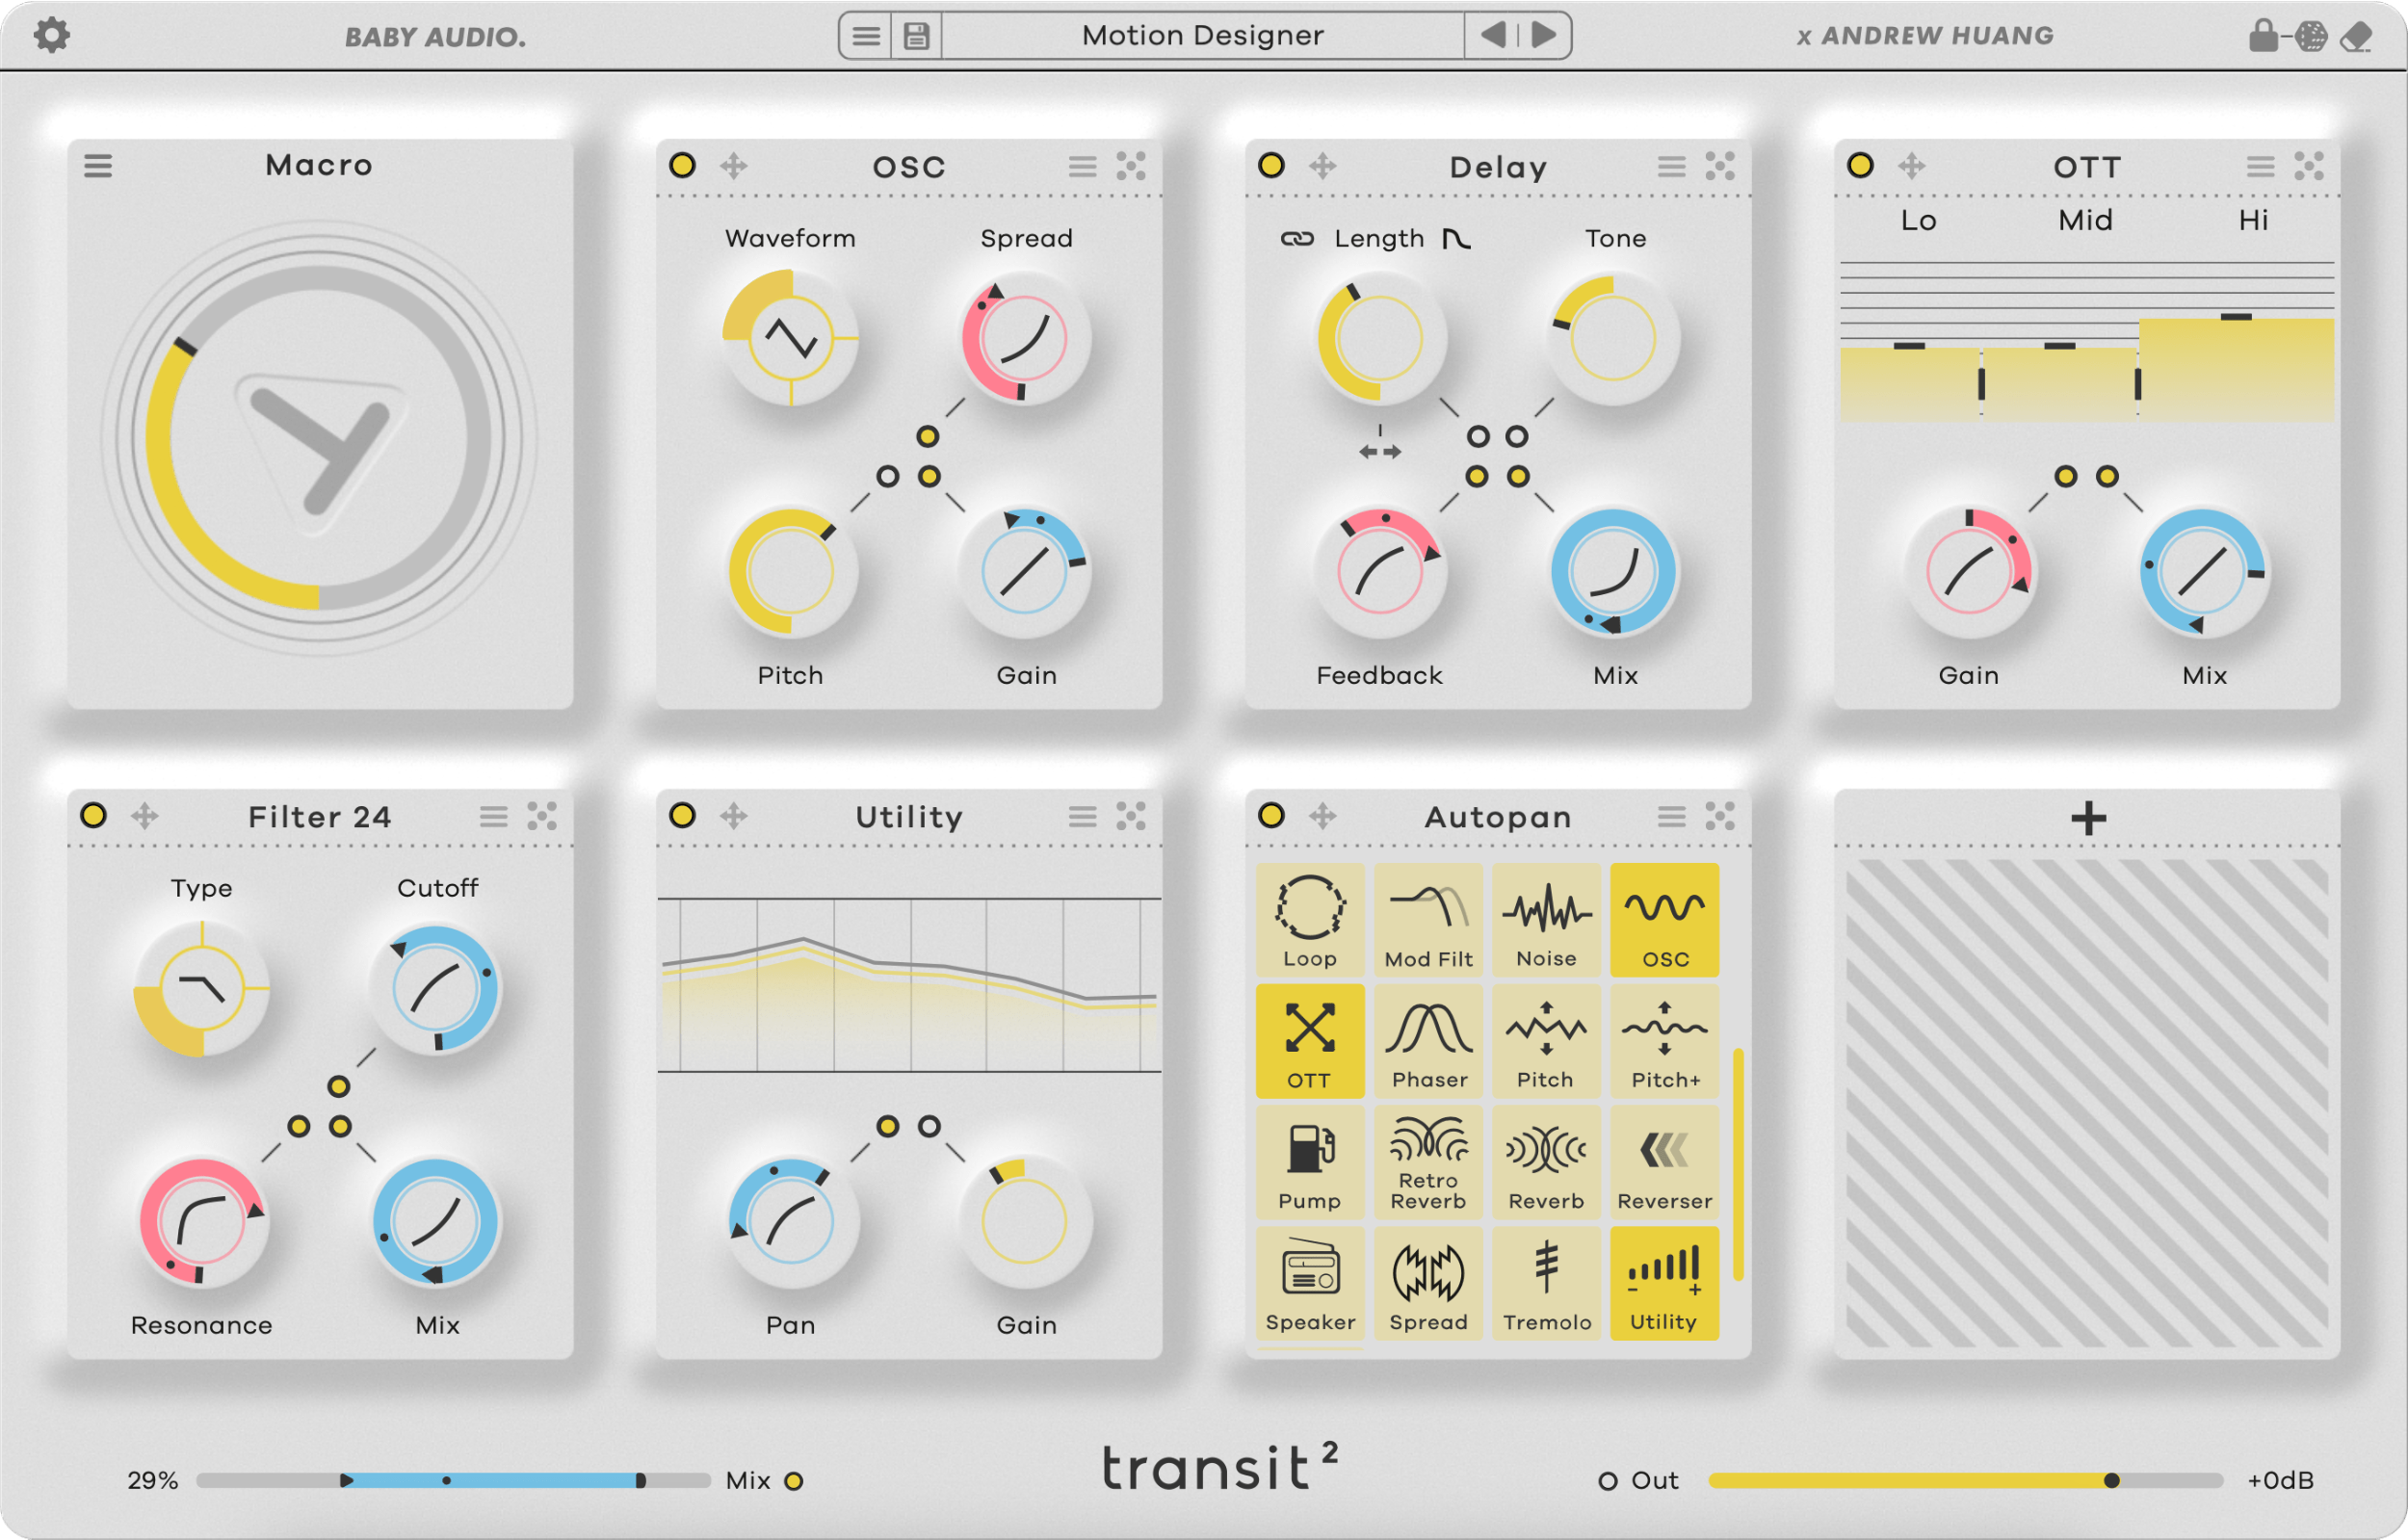Select the Hi band in OTT
Screen dimensions: 2408x1540
click(x=2255, y=221)
